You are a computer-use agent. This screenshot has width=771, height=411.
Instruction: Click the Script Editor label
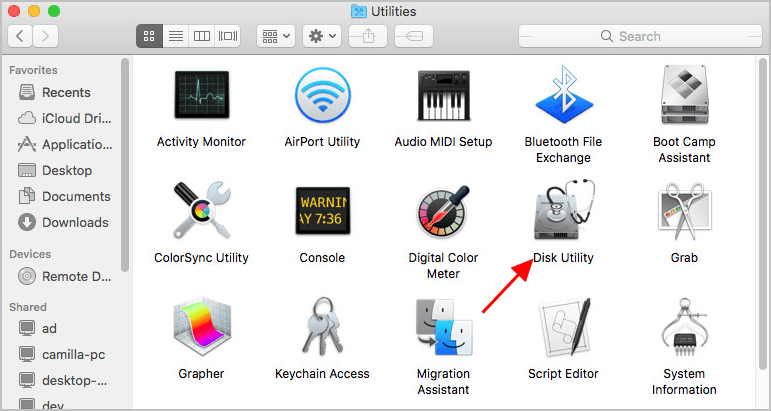point(563,374)
